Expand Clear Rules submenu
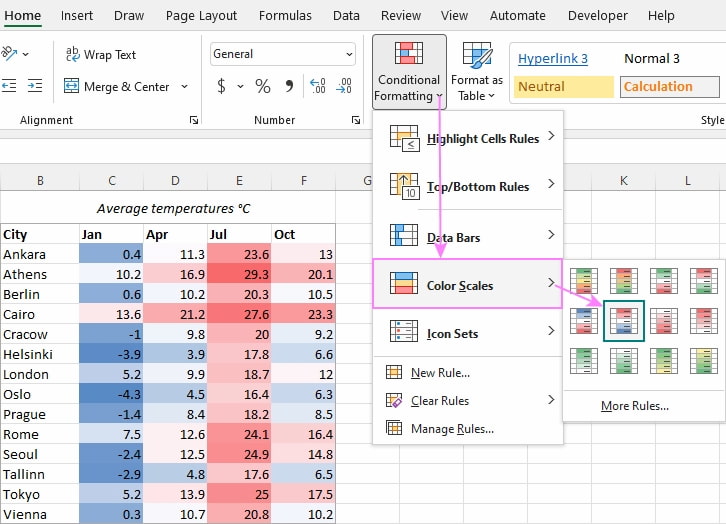Viewport: 726px width, 524px height. [468, 400]
